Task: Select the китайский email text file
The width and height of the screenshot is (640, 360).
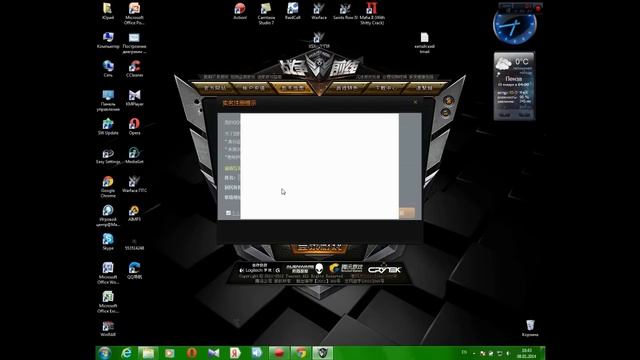Action: (424, 42)
